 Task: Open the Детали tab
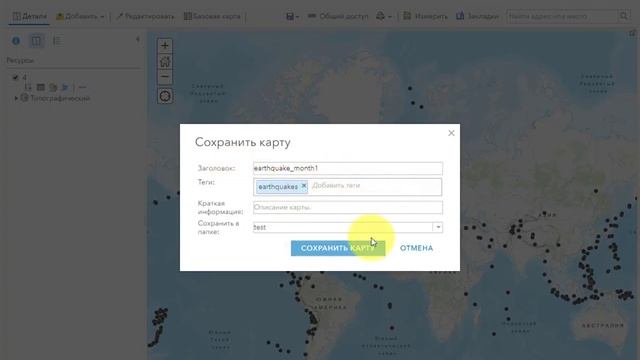coord(29,16)
